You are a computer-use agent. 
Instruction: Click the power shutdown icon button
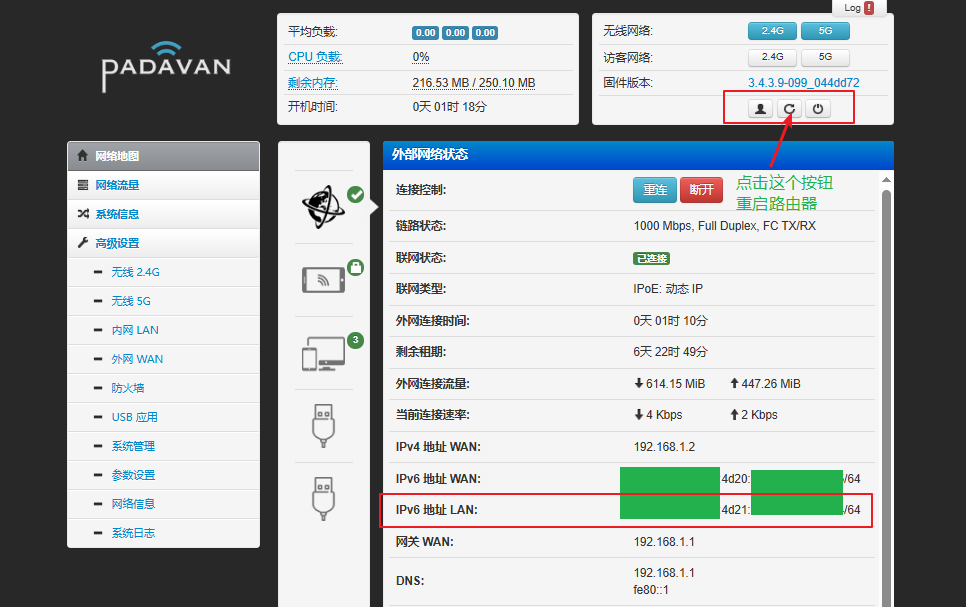tap(818, 109)
